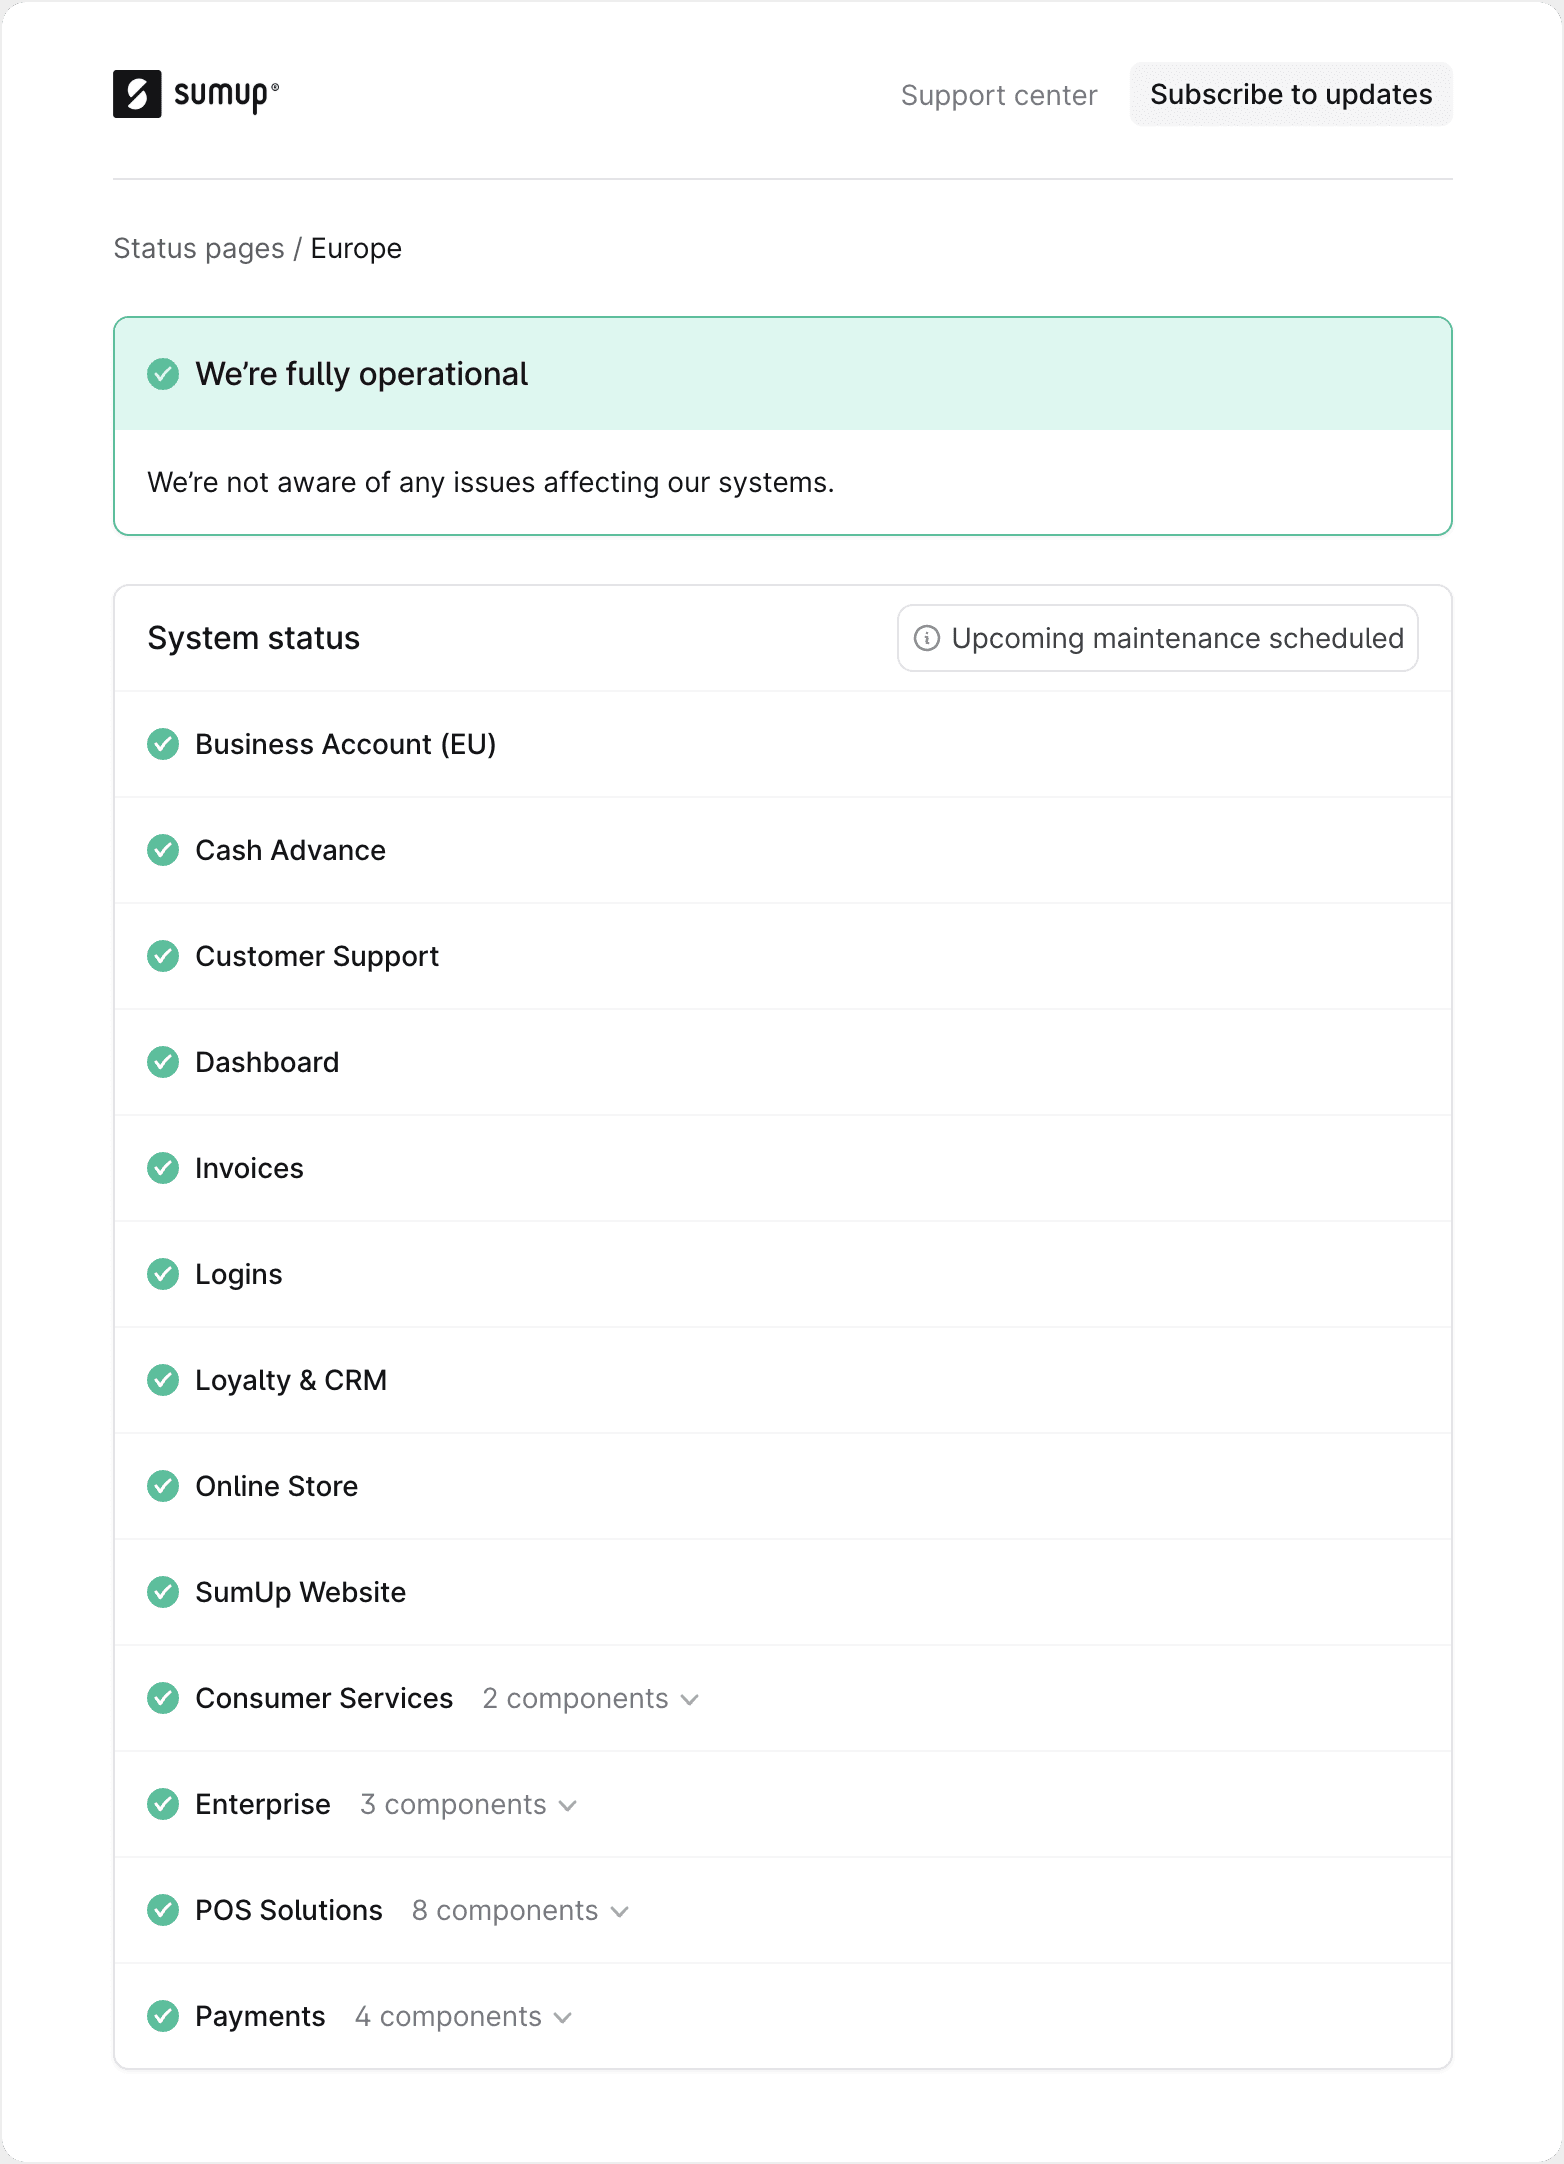Click the Online Store status checkmark icon
This screenshot has height=2164, width=1564.
point(163,1486)
